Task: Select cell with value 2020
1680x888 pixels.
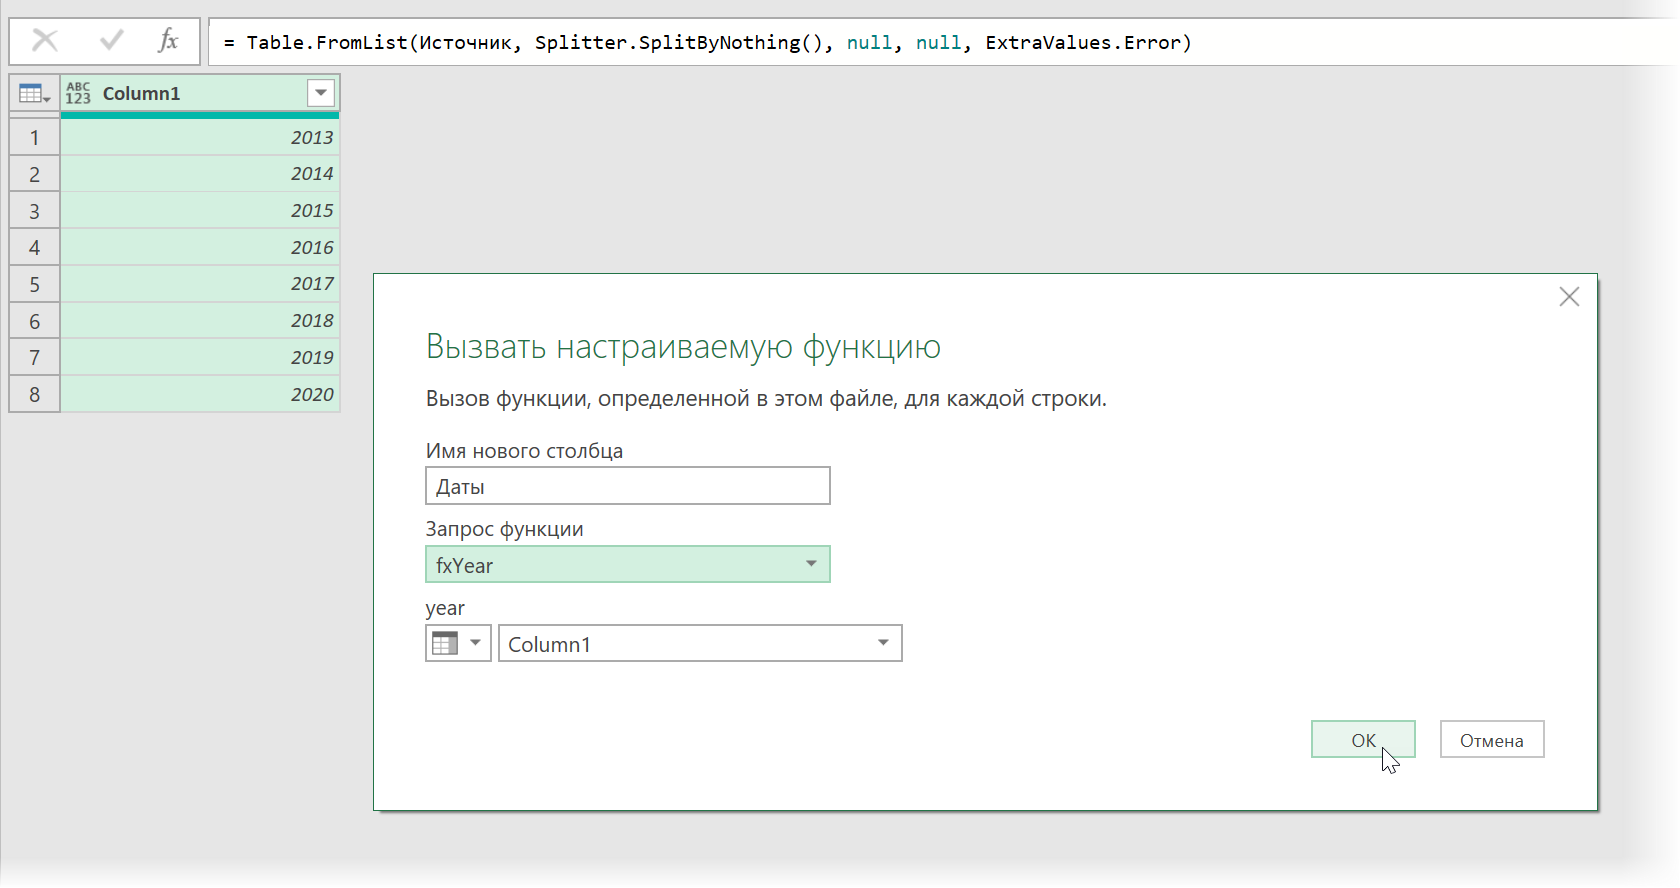Action: [200, 394]
